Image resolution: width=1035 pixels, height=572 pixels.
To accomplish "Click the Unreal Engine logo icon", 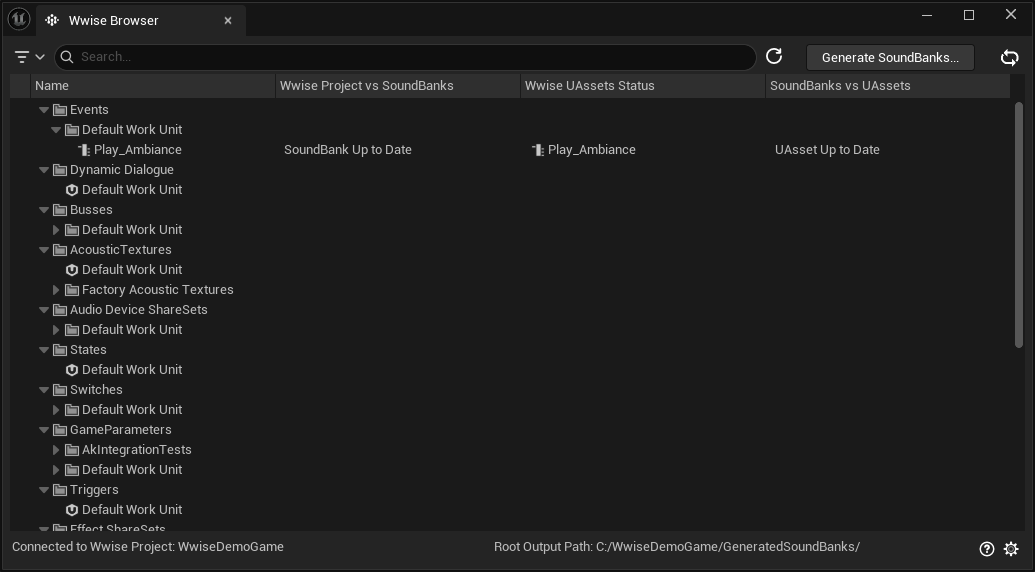I will [18, 20].
